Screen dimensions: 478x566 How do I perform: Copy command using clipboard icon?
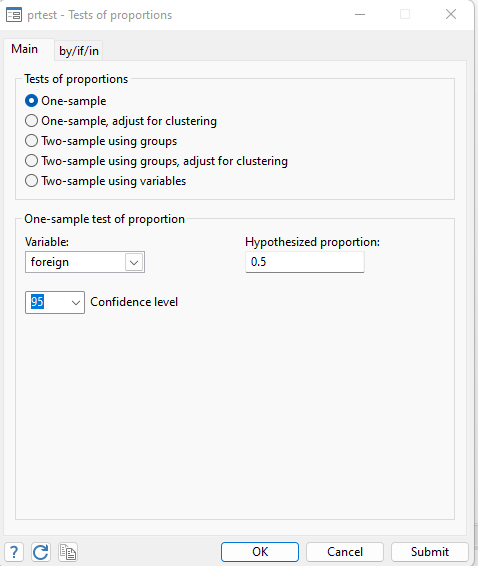click(68, 552)
